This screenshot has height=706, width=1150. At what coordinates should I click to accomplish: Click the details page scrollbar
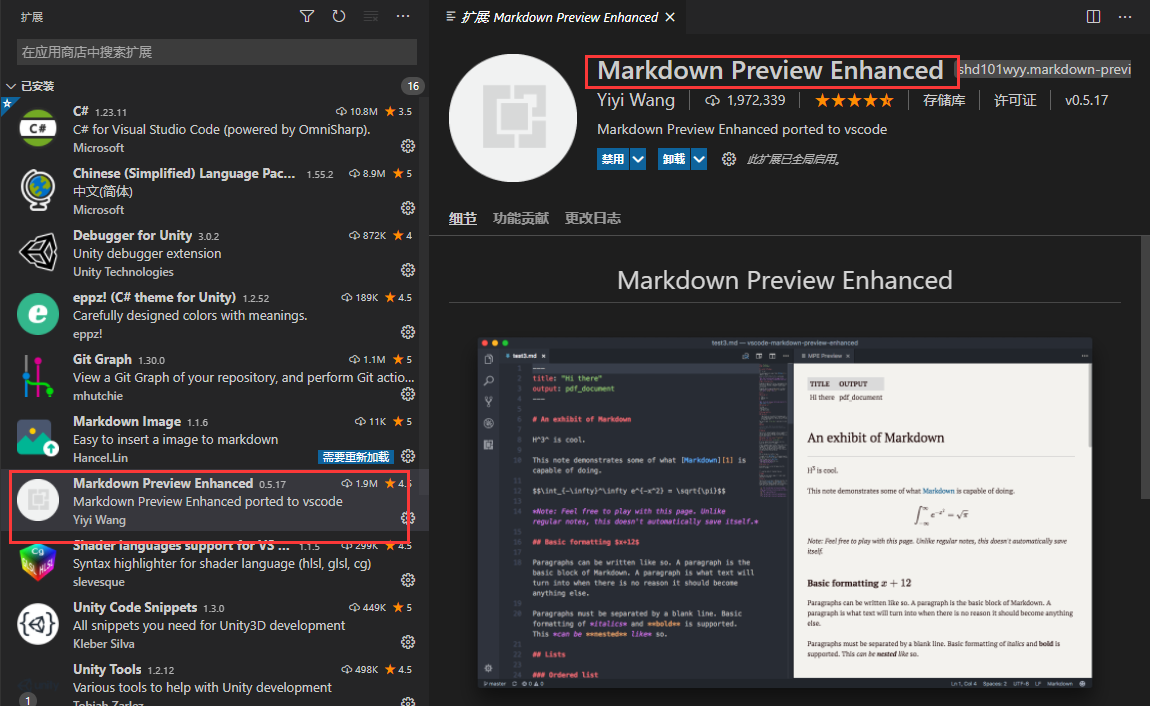coord(1145,368)
